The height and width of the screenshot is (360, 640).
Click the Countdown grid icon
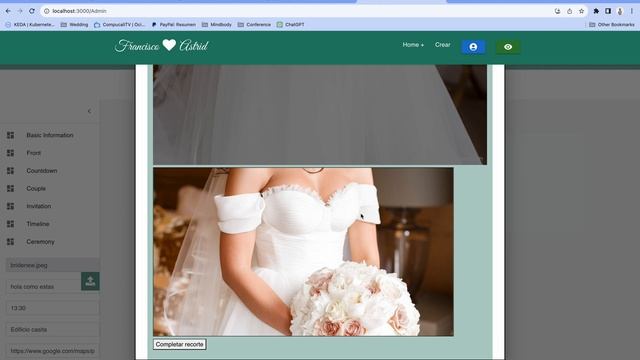click(11, 171)
